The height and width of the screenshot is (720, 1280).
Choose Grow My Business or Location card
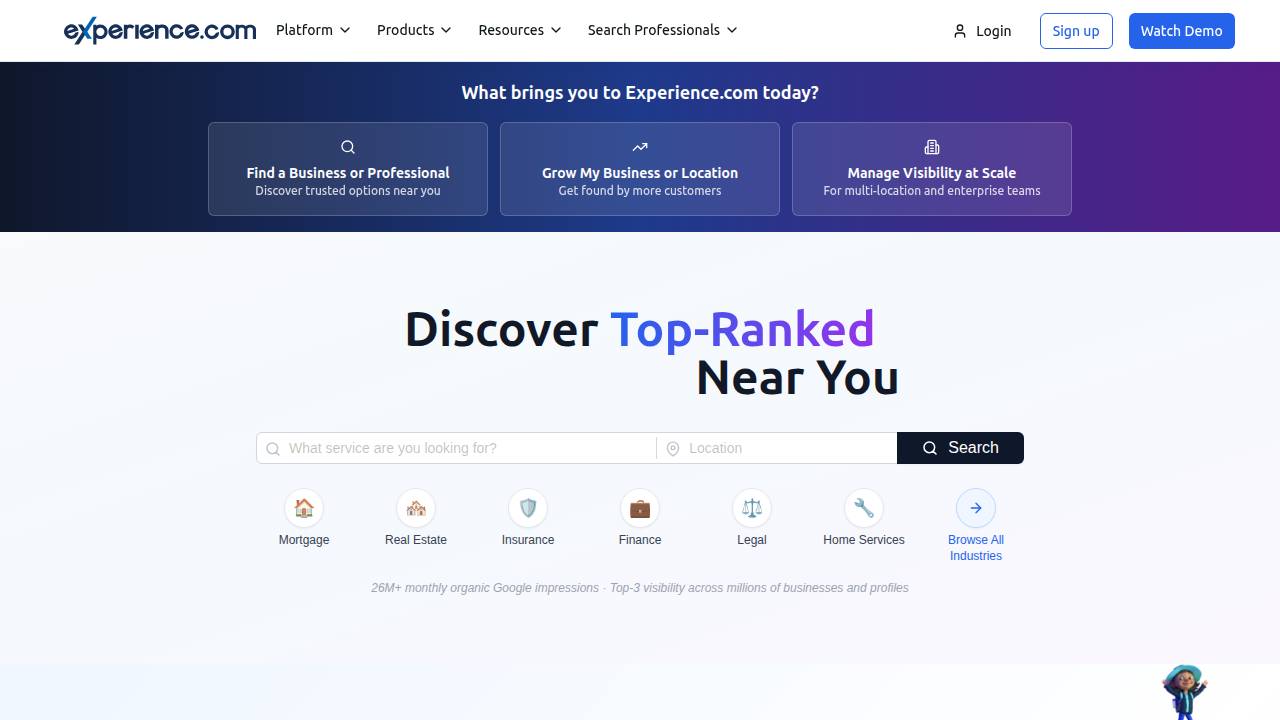click(640, 169)
